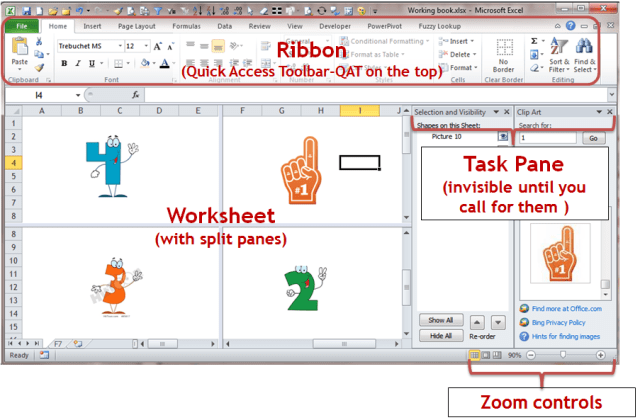This screenshot has height=420, width=640.
Task: Click the Zoom In plus button
Action: coord(600,355)
